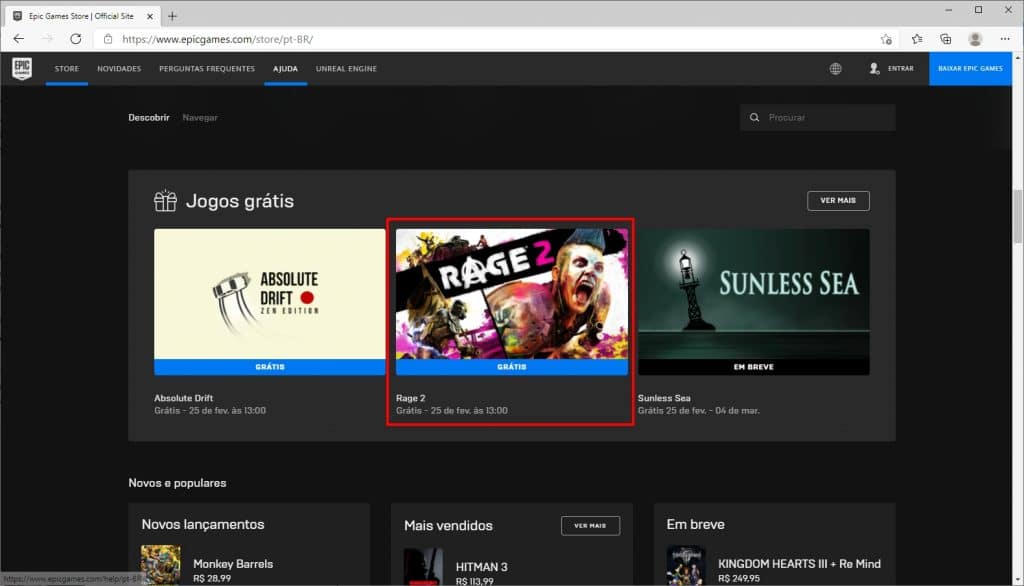Screen dimensions: 1024x586
Task: Click the Jogos grátis heading
Action: (240, 201)
